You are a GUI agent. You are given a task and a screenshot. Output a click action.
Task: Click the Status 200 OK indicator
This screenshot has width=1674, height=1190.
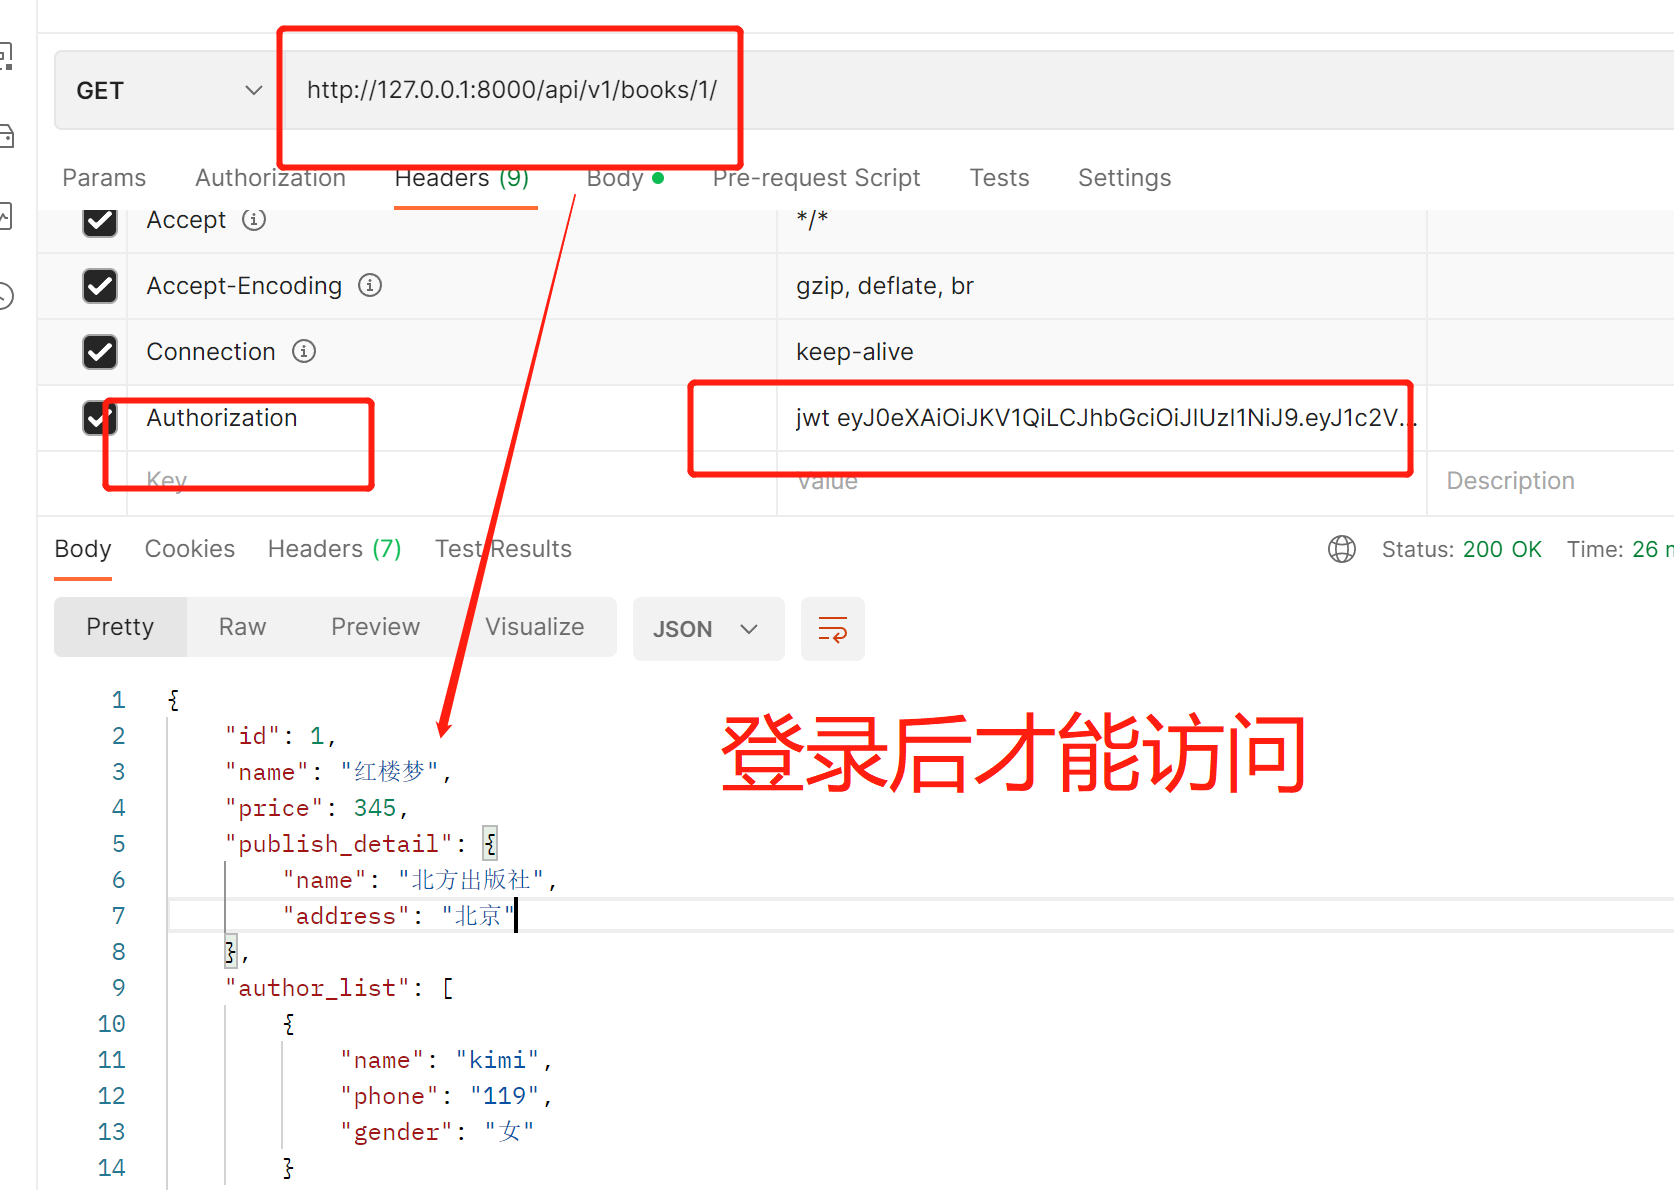[1462, 549]
